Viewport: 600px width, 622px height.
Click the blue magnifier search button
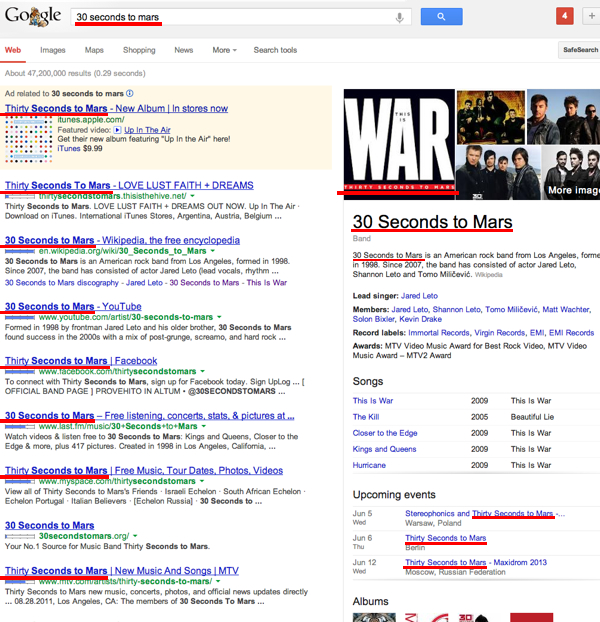coord(441,17)
